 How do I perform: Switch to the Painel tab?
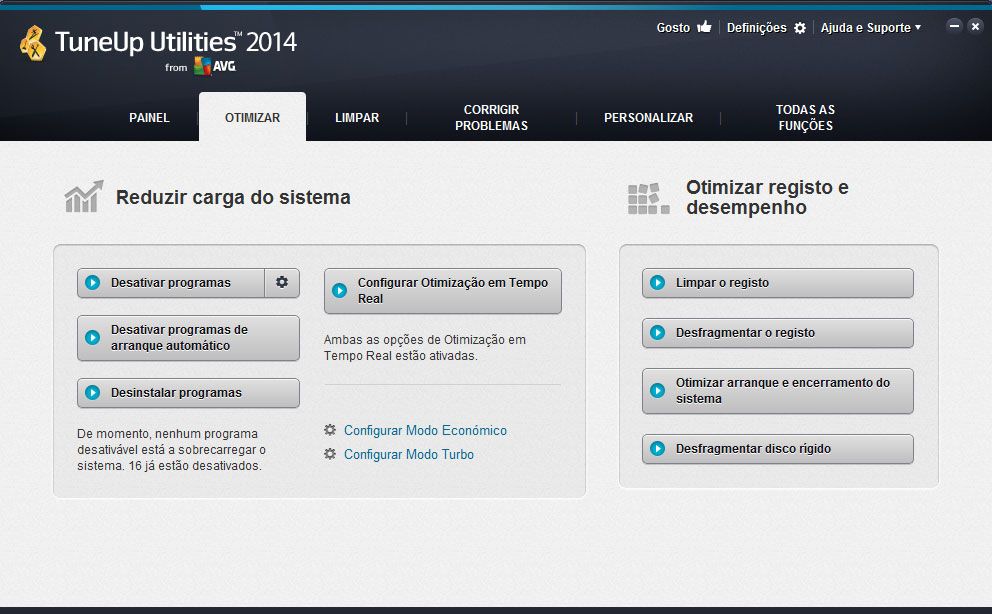pyautogui.click(x=149, y=118)
